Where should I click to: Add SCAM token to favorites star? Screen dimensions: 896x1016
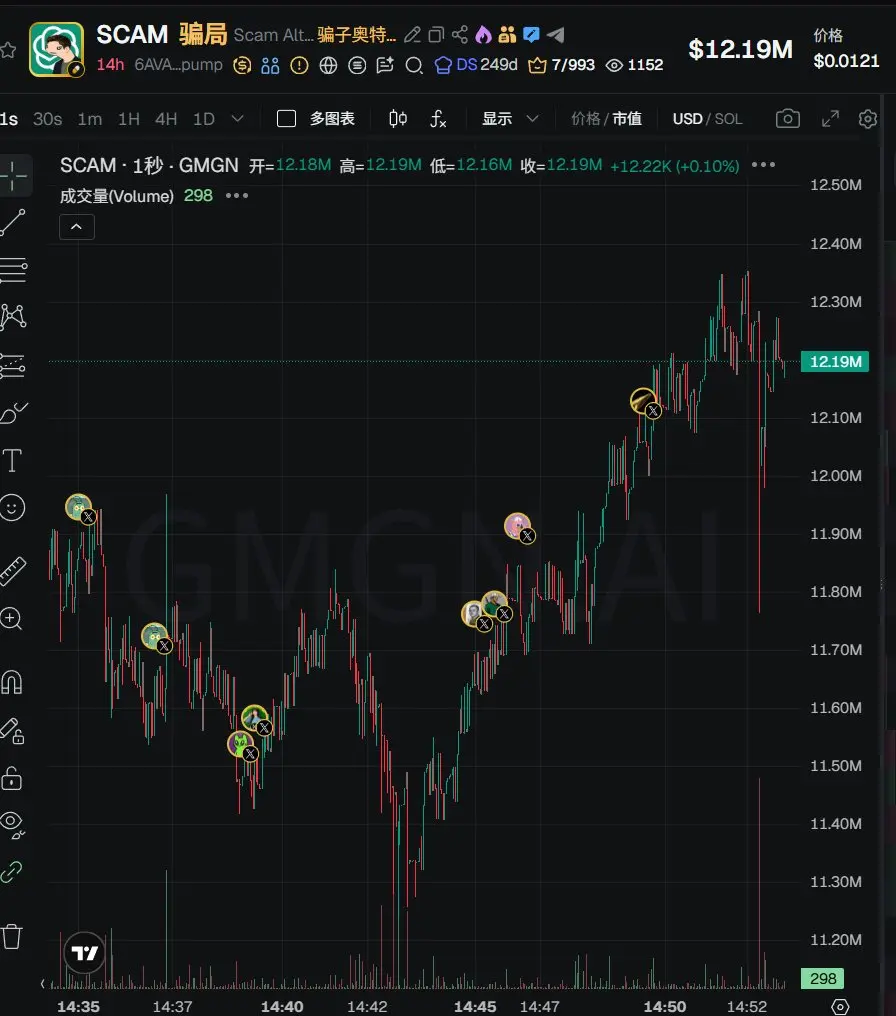pyautogui.click(x=7, y=50)
